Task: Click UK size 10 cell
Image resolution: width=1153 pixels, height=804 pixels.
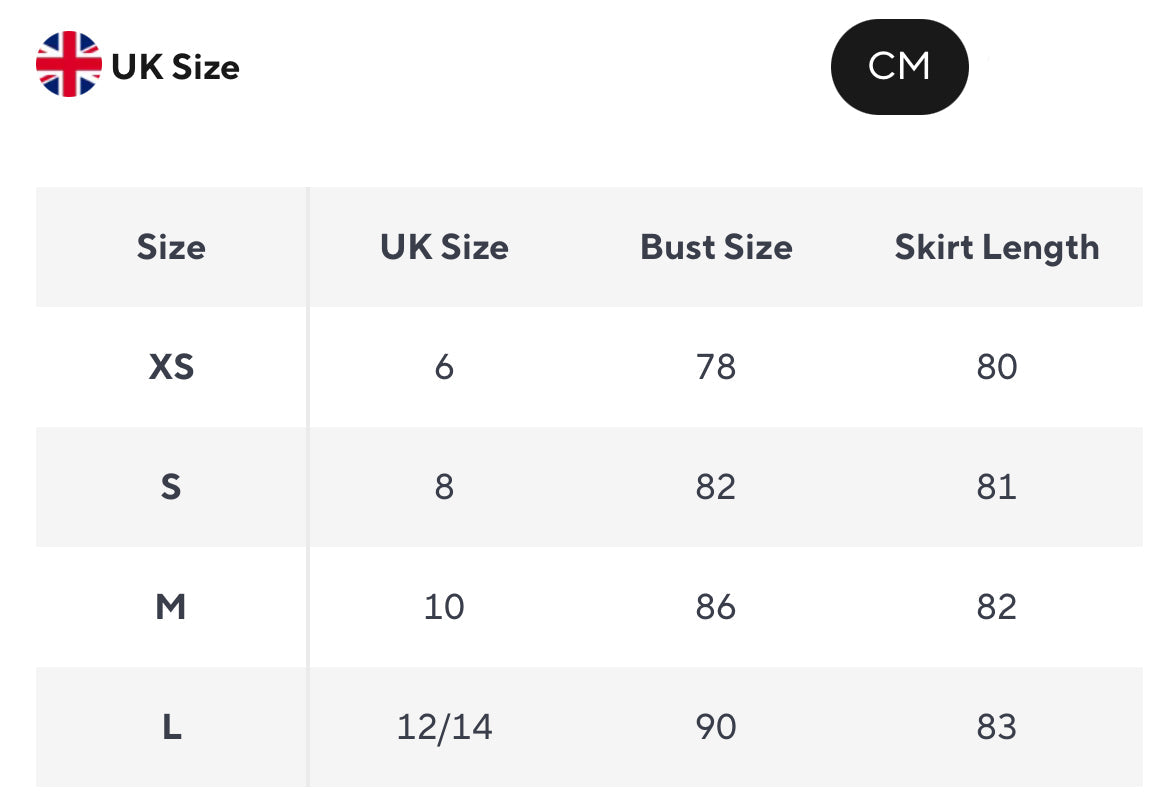Action: 444,607
